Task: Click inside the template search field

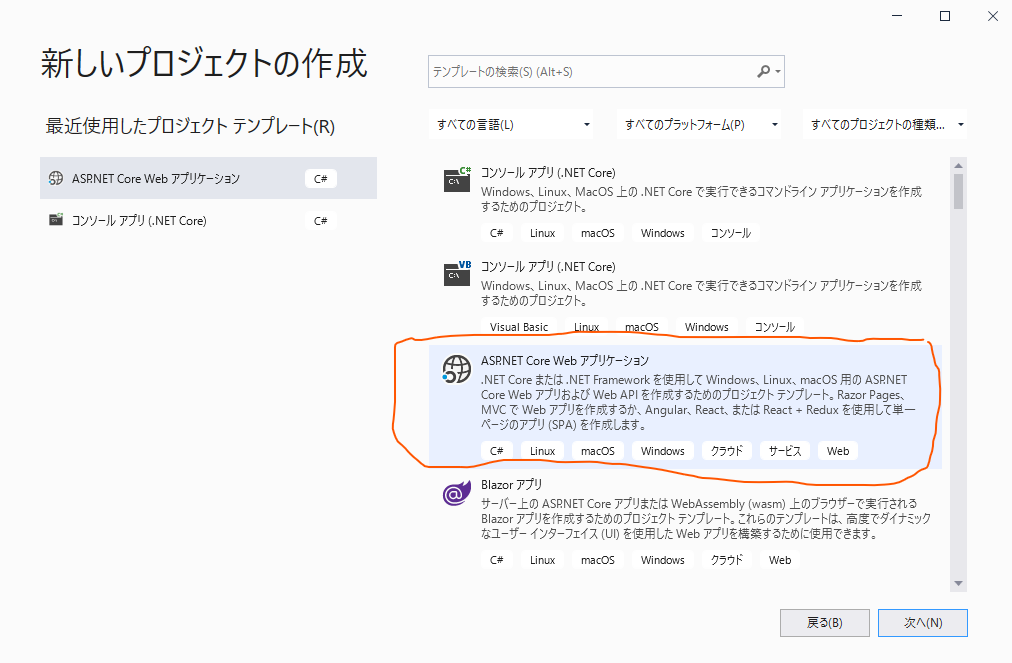Action: tap(580, 71)
